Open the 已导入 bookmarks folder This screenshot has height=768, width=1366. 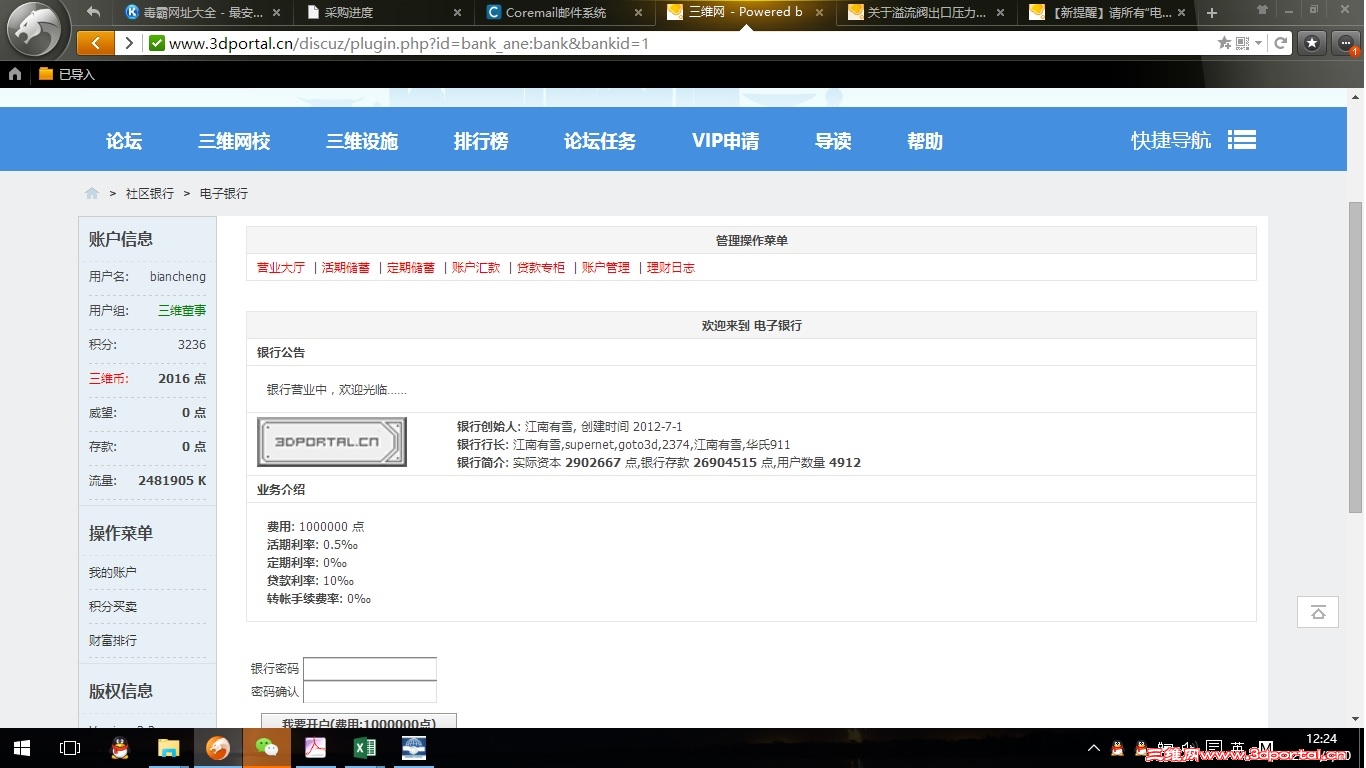click(67, 74)
